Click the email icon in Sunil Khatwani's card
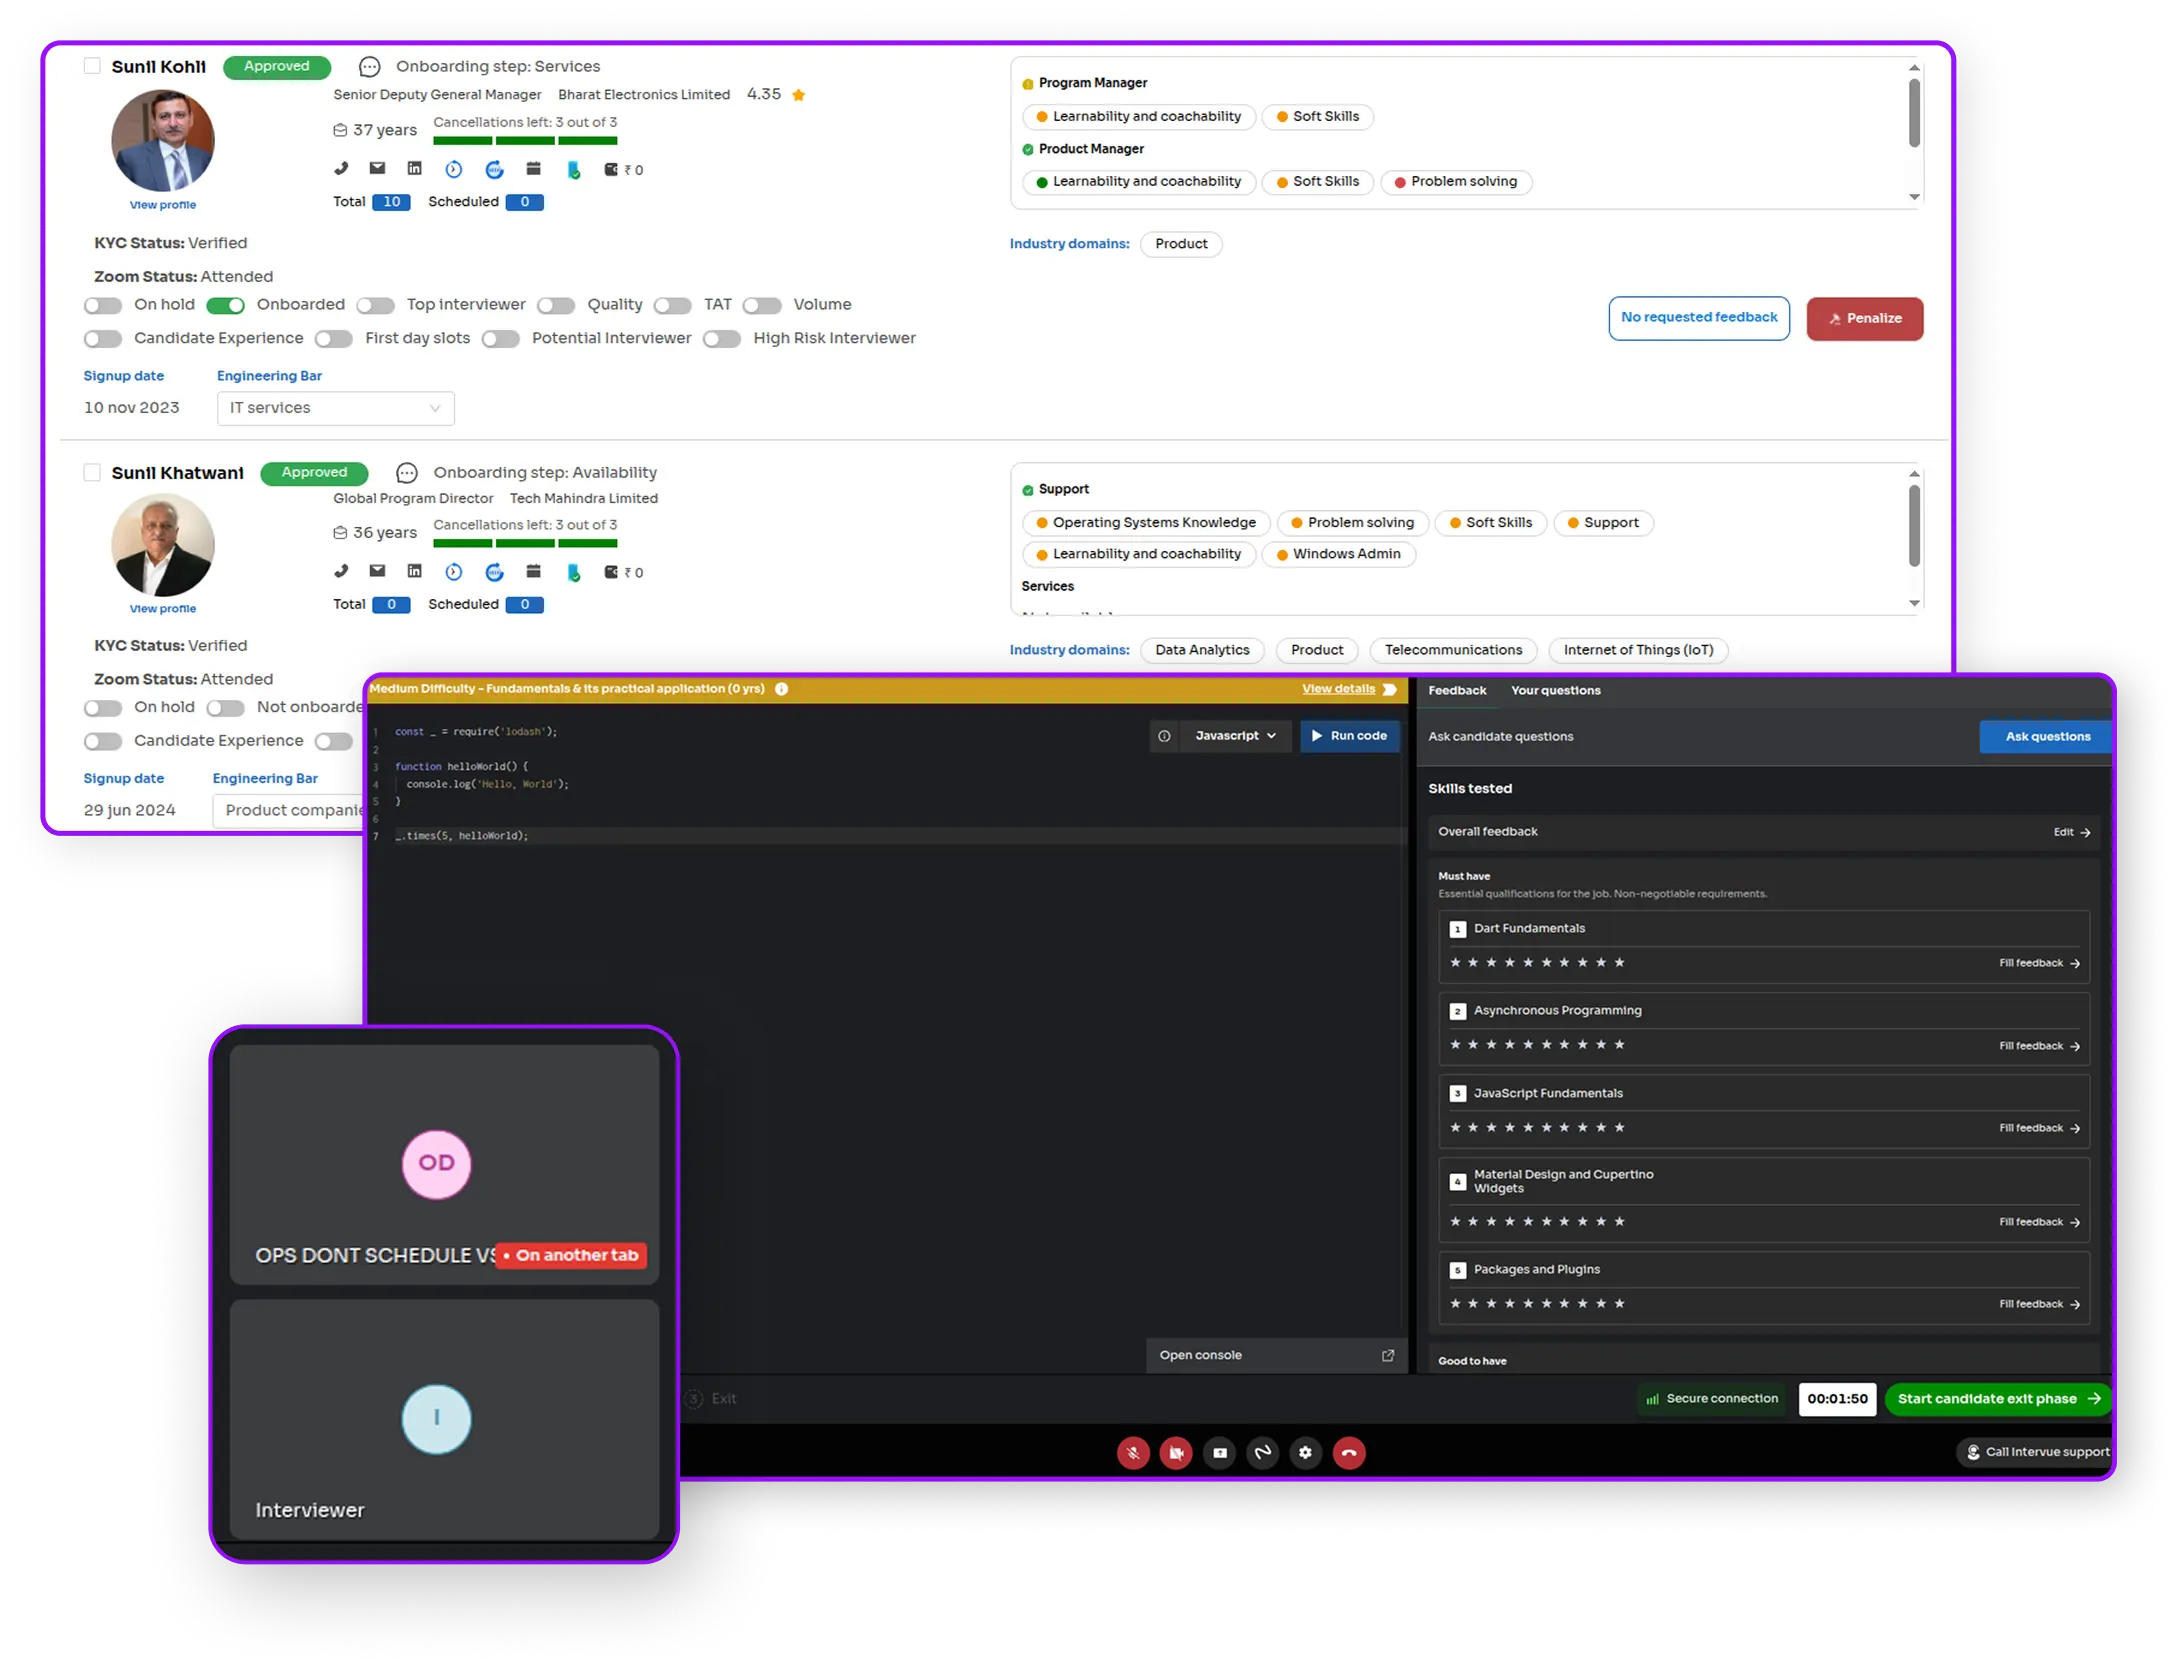2174x1670 pixels. click(377, 572)
